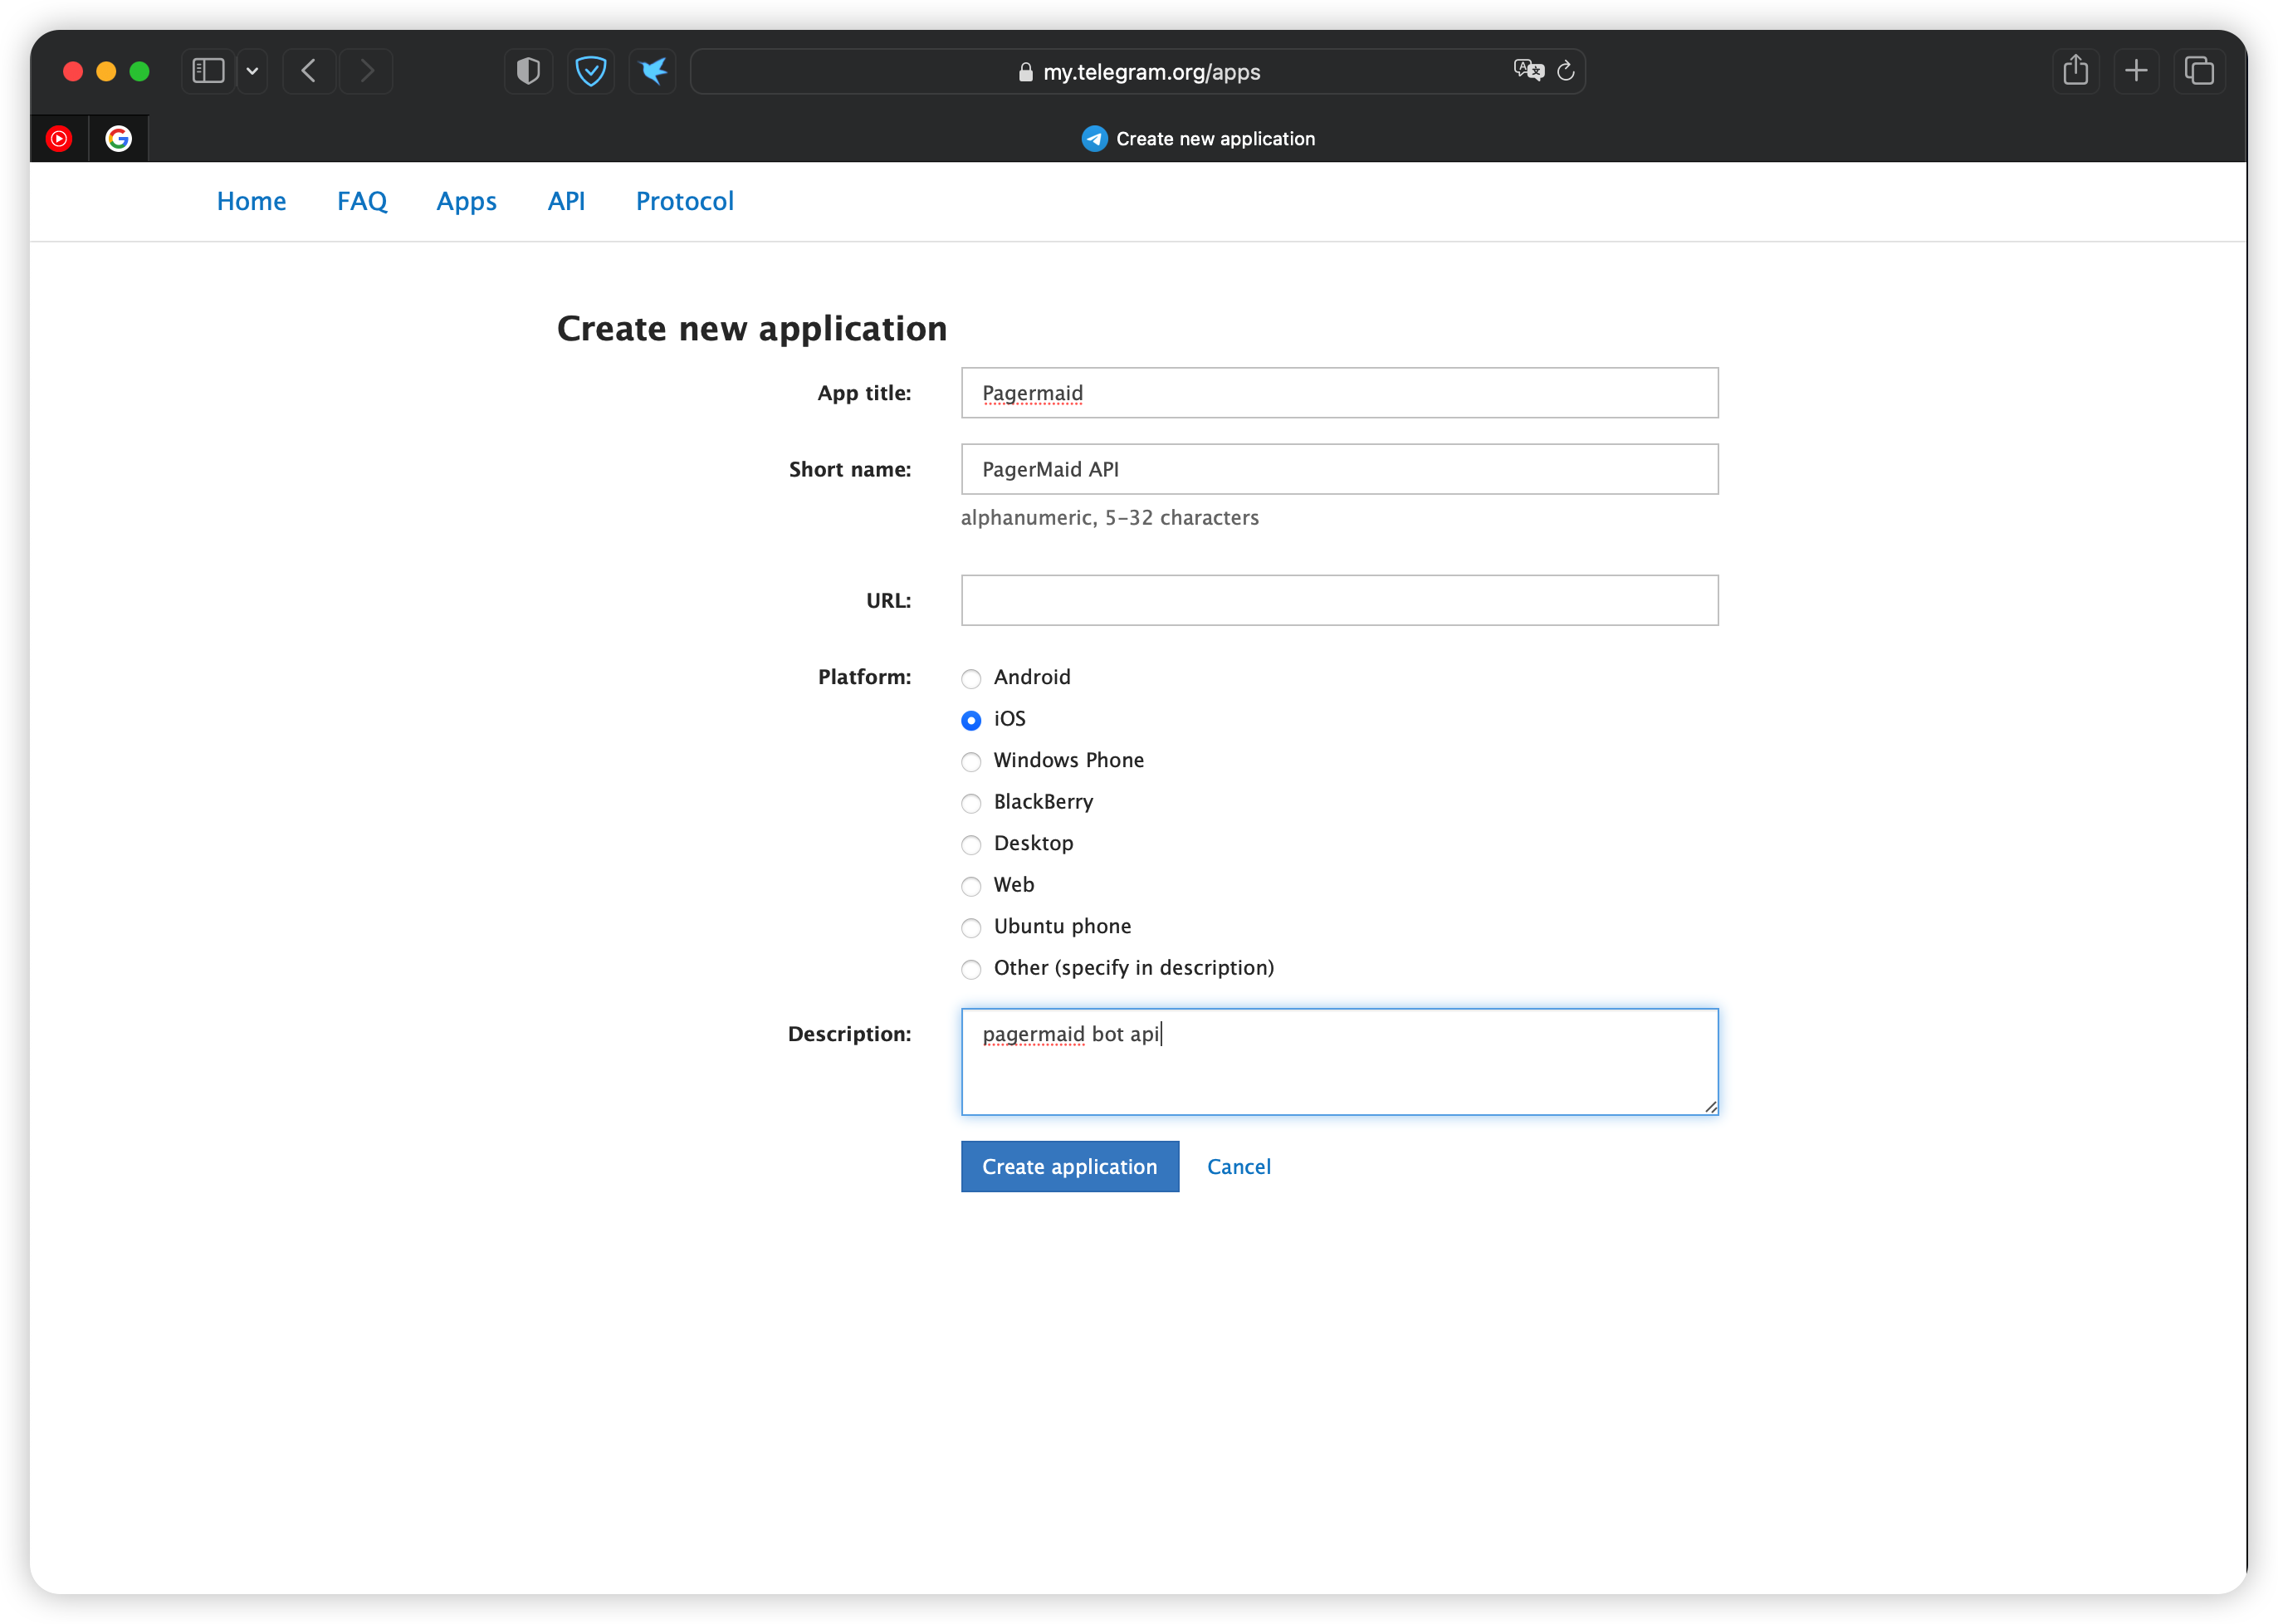Select Android platform radio button

click(x=971, y=679)
